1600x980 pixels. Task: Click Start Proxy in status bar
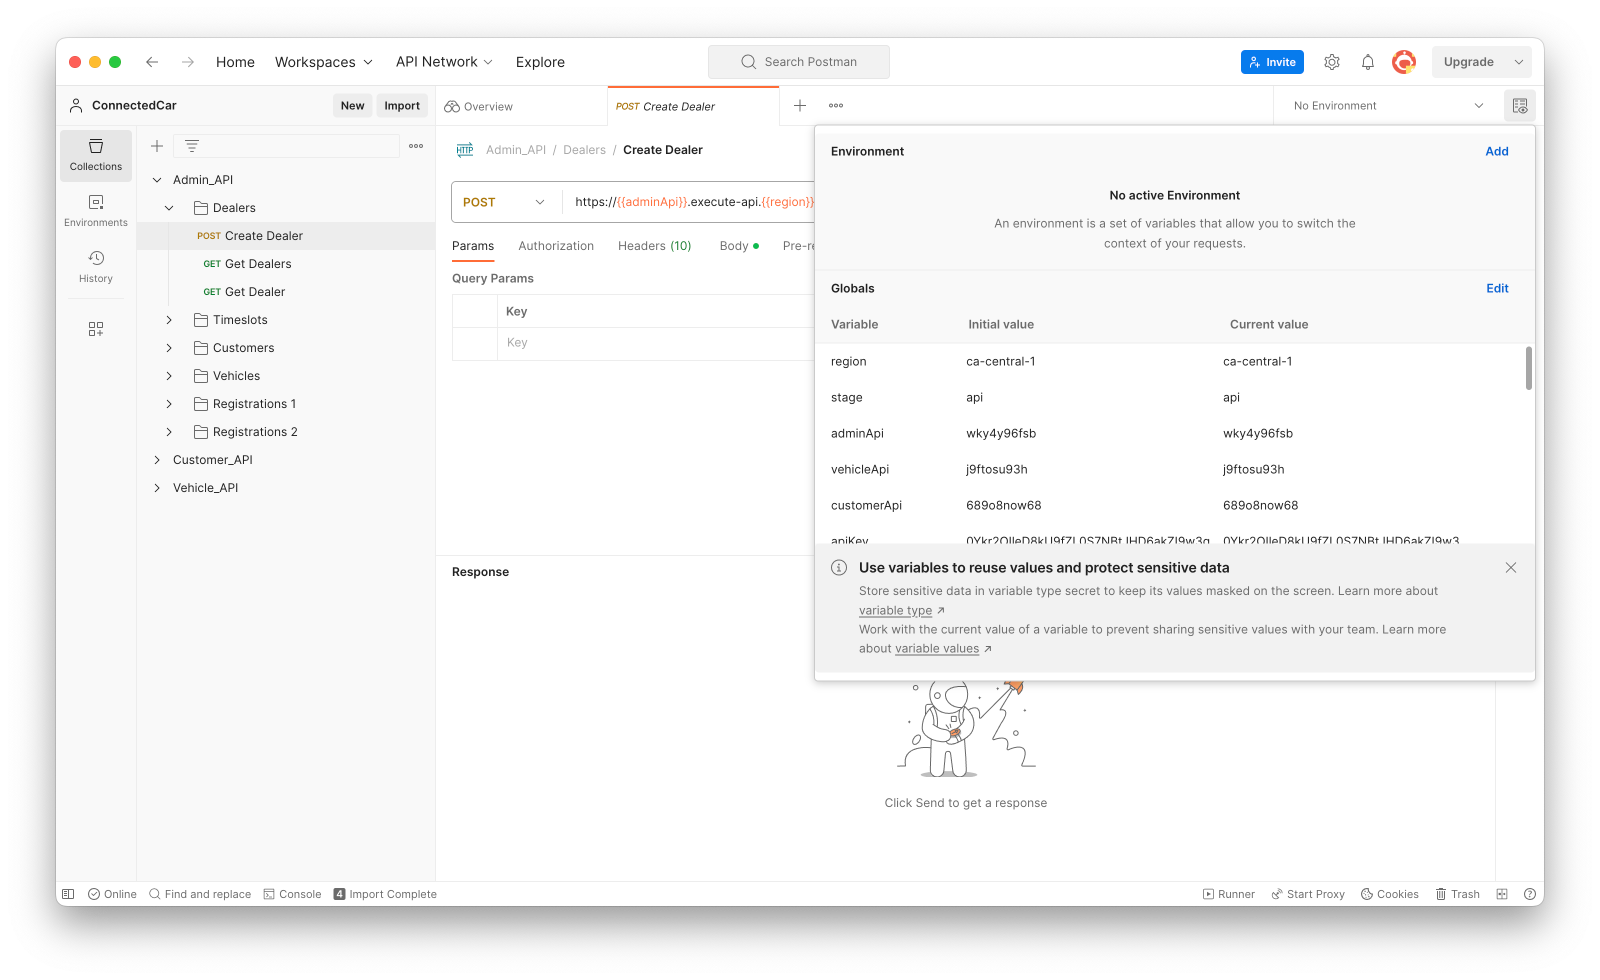tap(1308, 894)
